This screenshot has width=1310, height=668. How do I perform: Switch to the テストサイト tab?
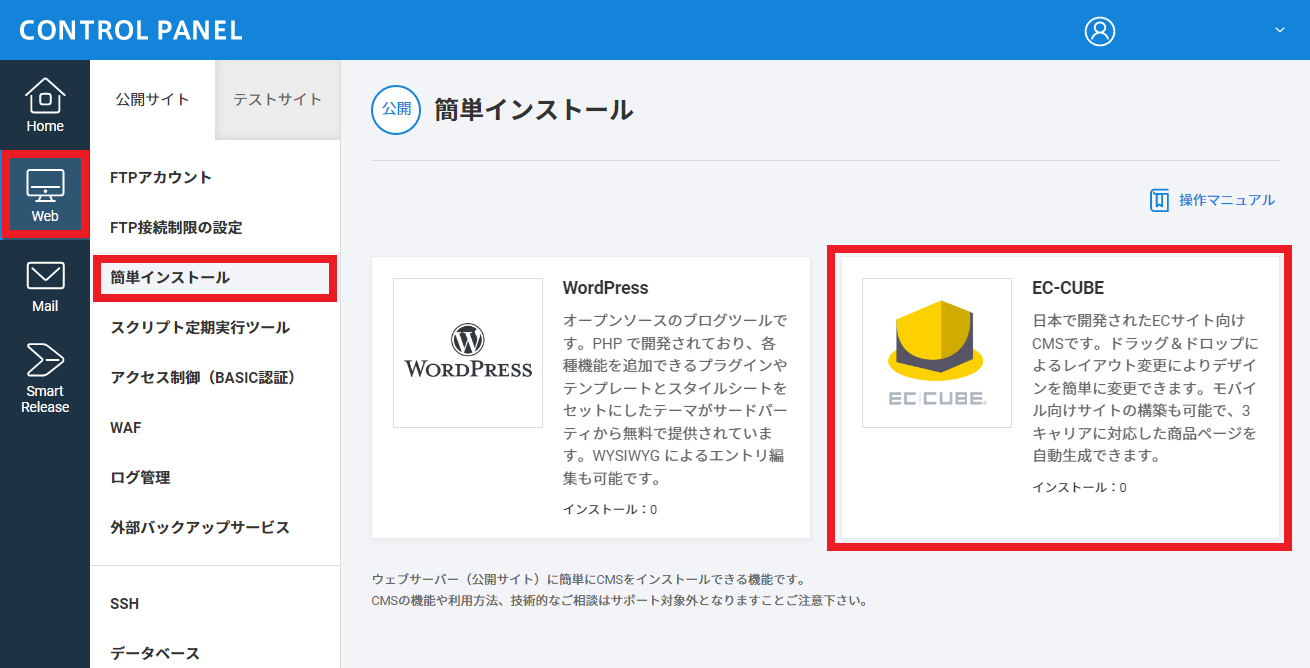point(277,100)
